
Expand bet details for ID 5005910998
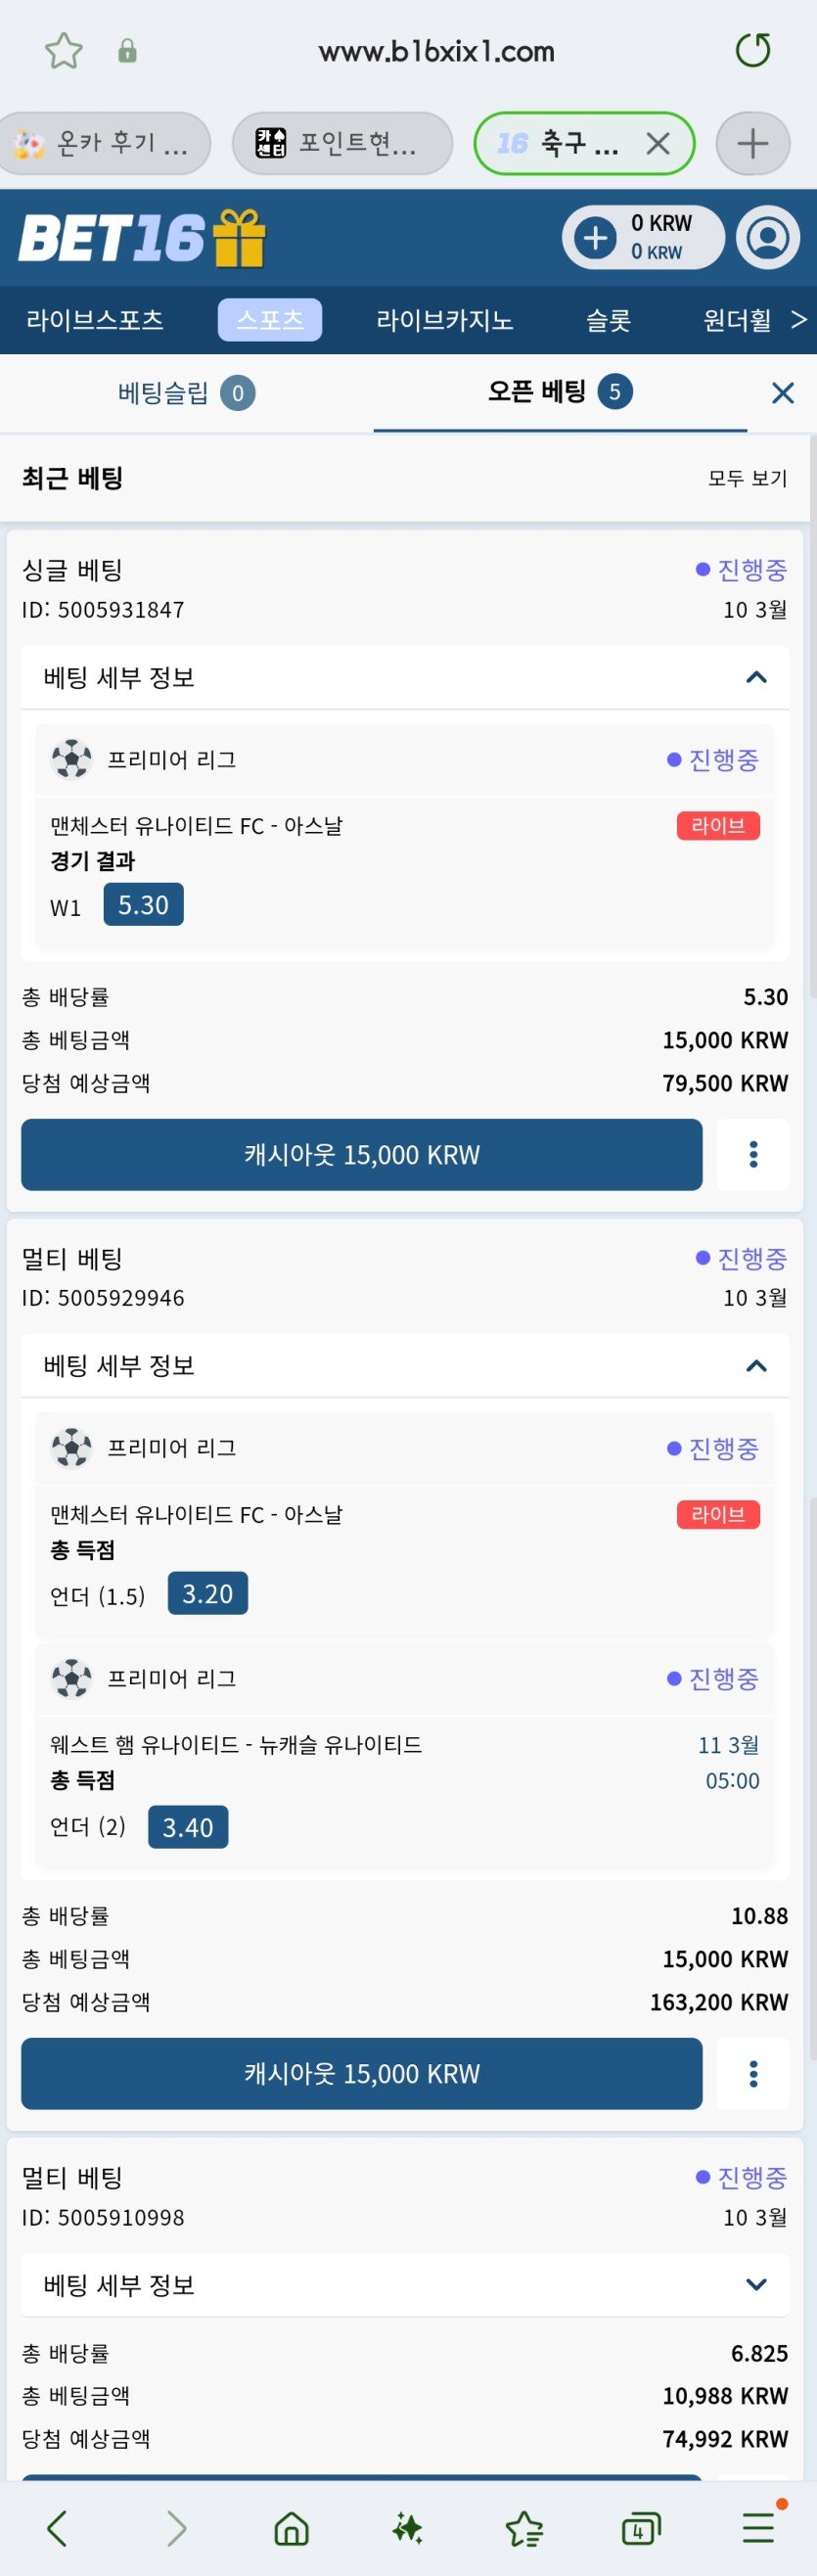coord(756,2285)
